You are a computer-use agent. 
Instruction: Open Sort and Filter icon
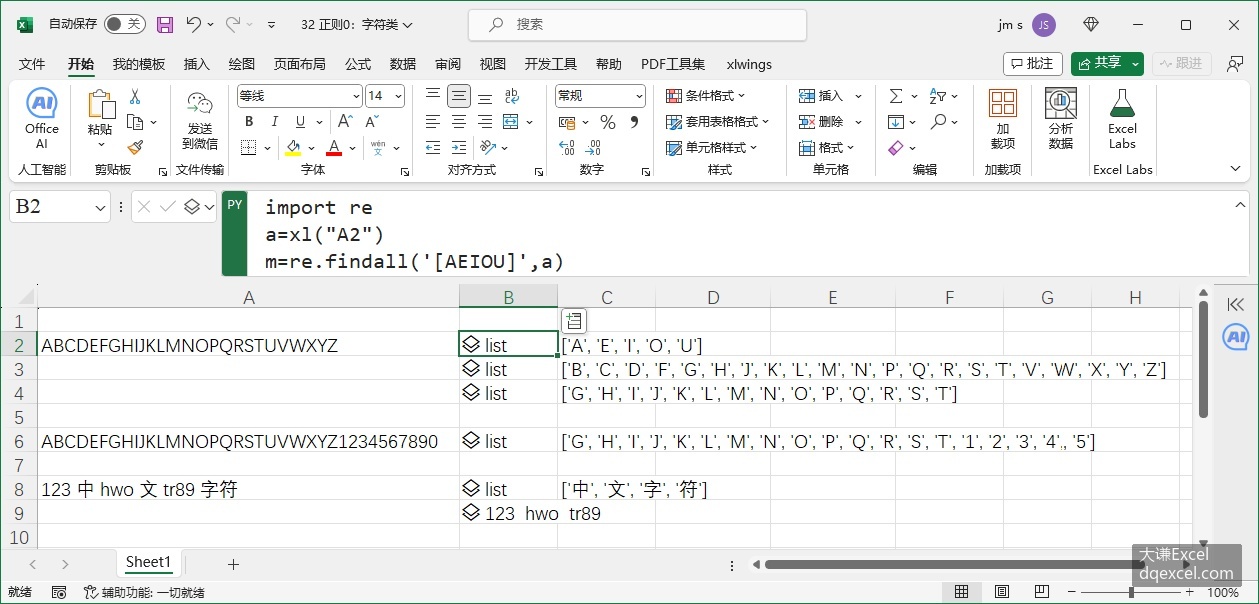[939, 96]
